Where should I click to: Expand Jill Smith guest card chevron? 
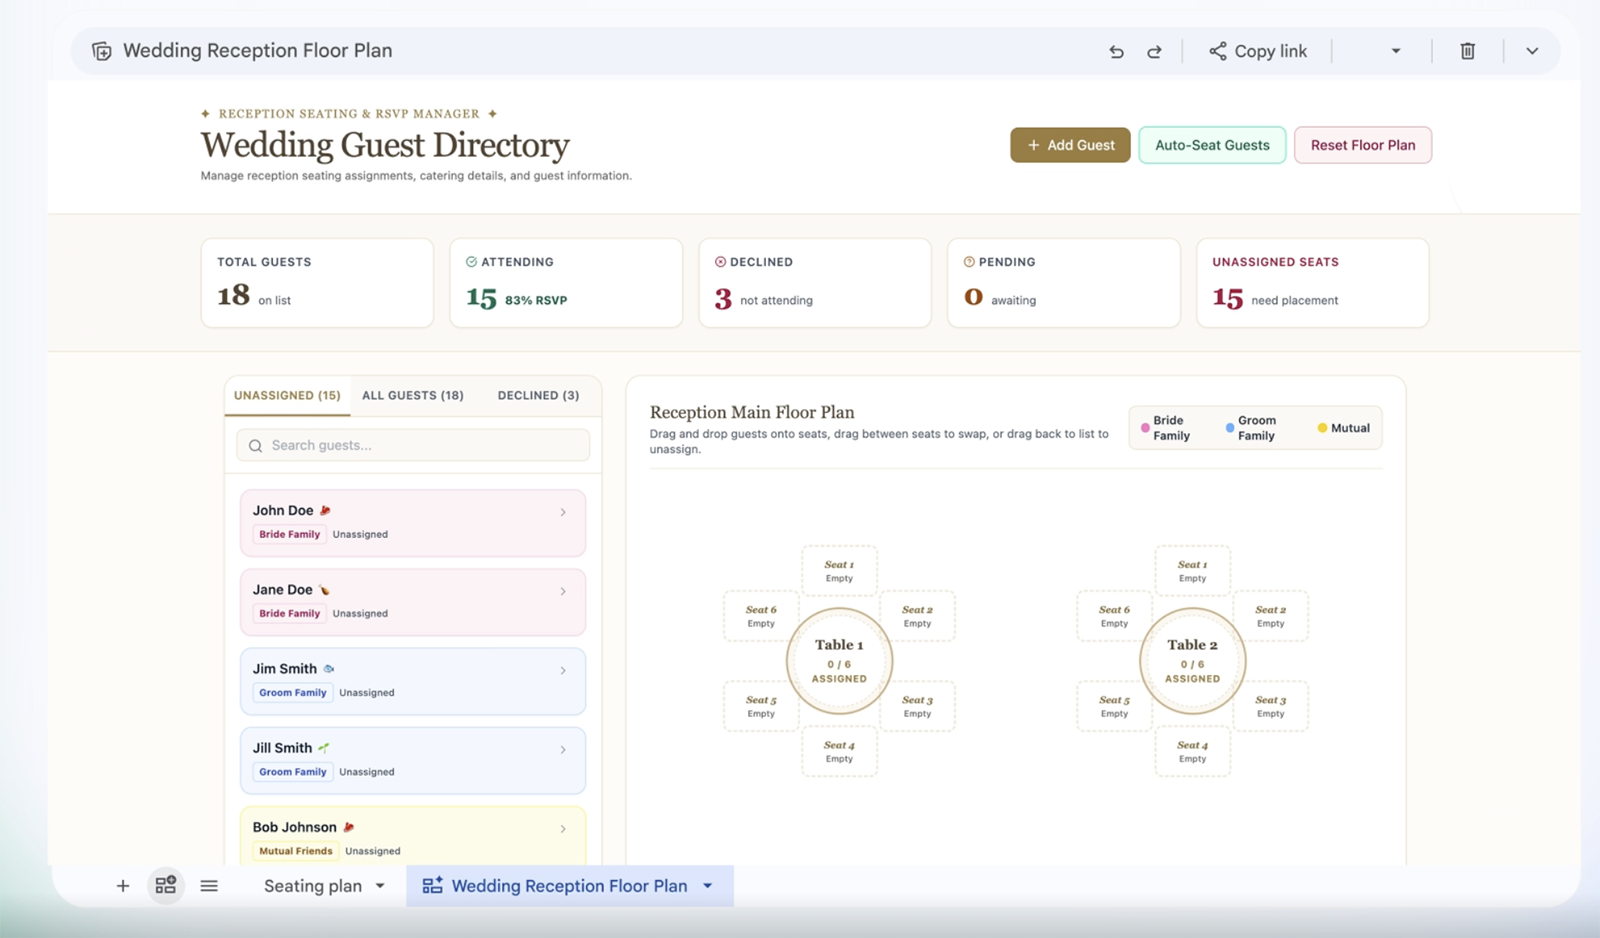coord(563,749)
